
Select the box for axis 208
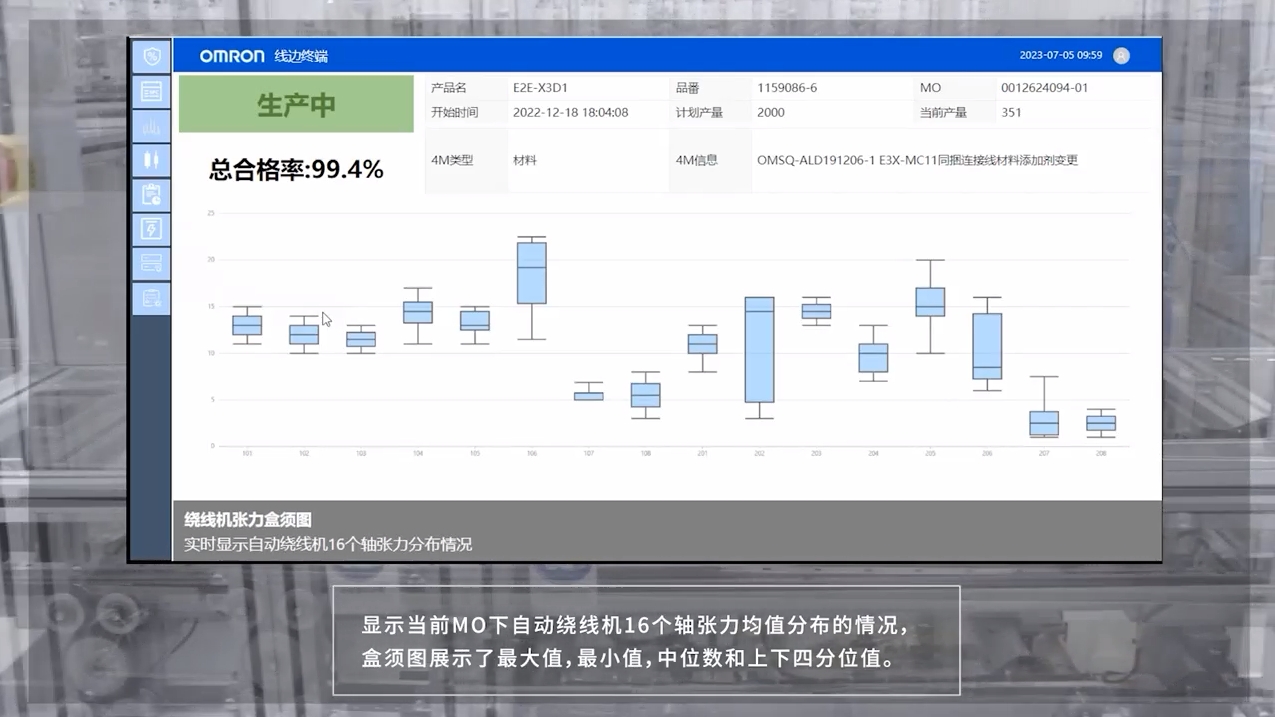(x=1101, y=423)
